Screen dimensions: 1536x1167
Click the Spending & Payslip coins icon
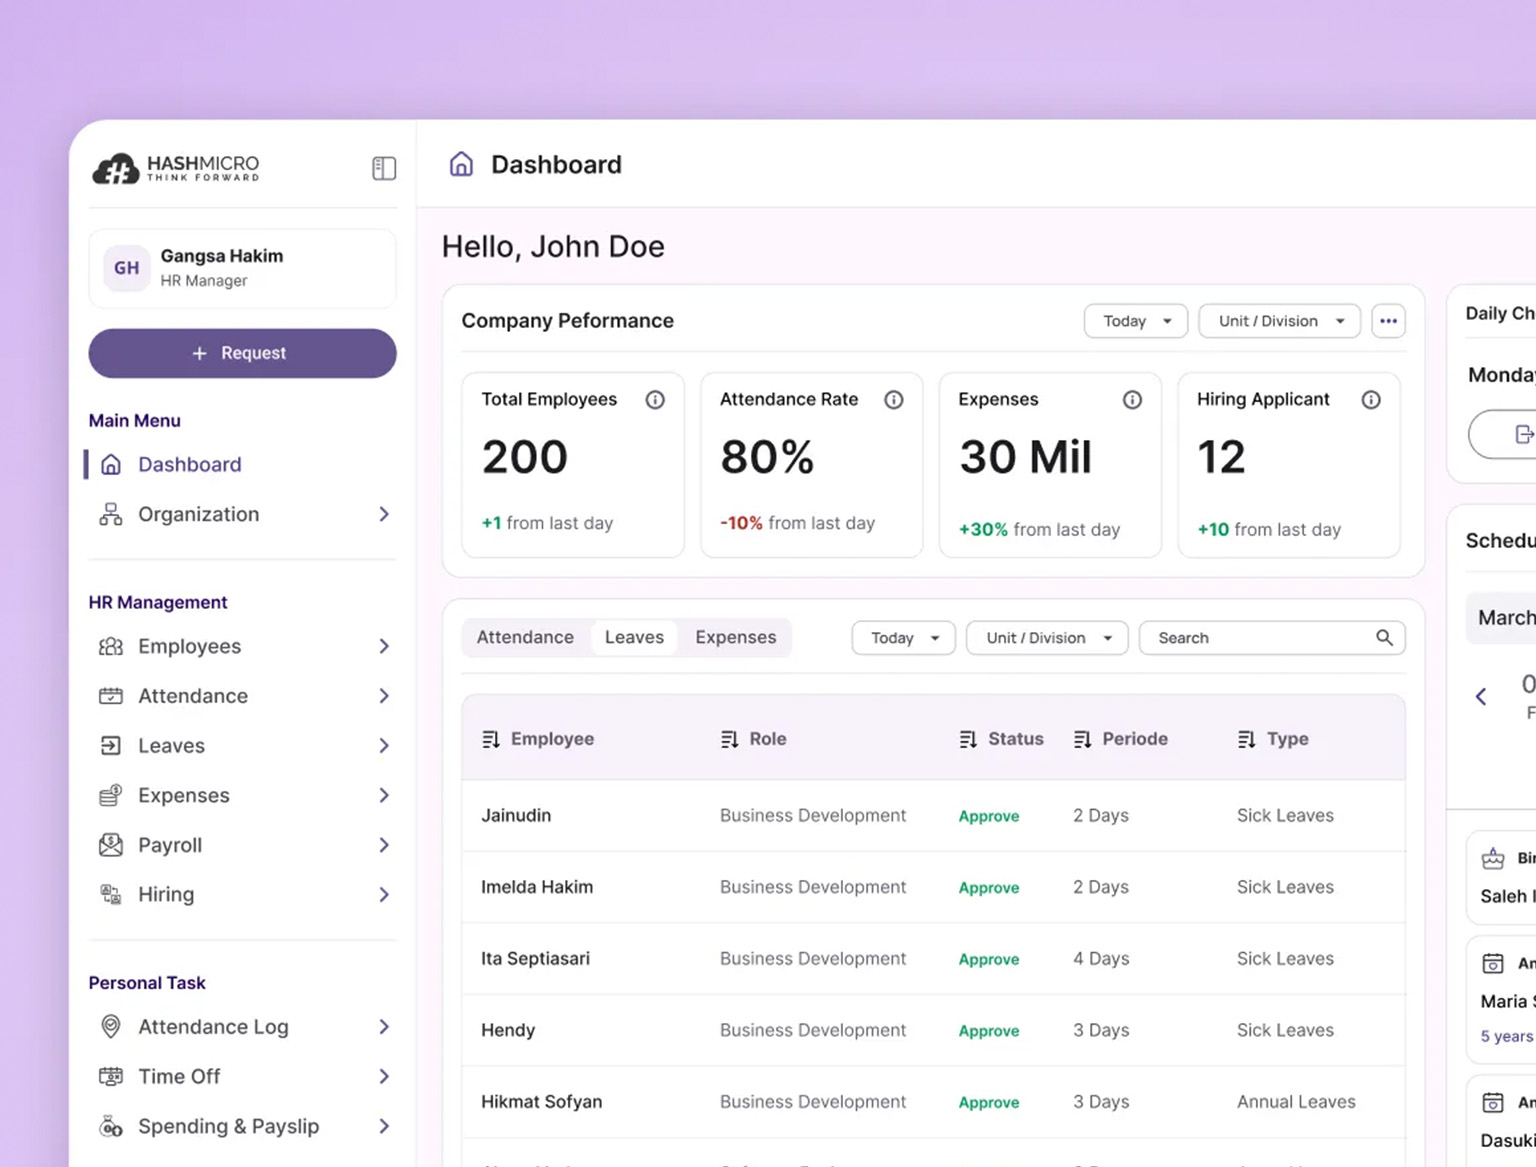pyautogui.click(x=111, y=1126)
